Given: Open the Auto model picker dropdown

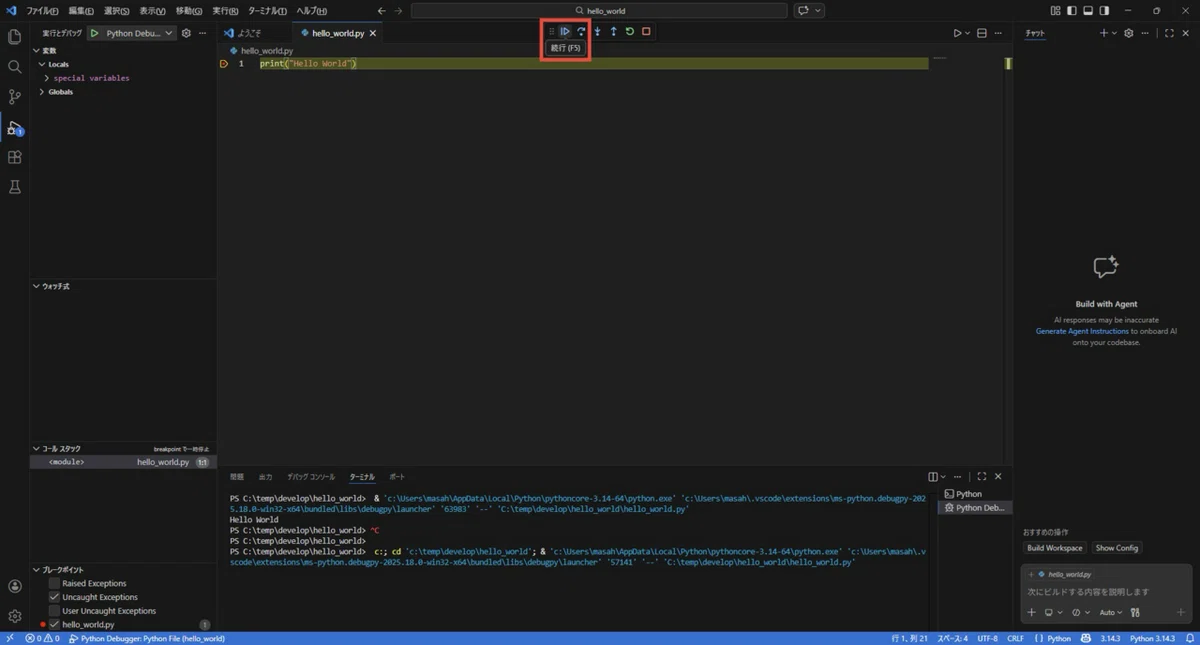Looking at the screenshot, I should [1111, 612].
